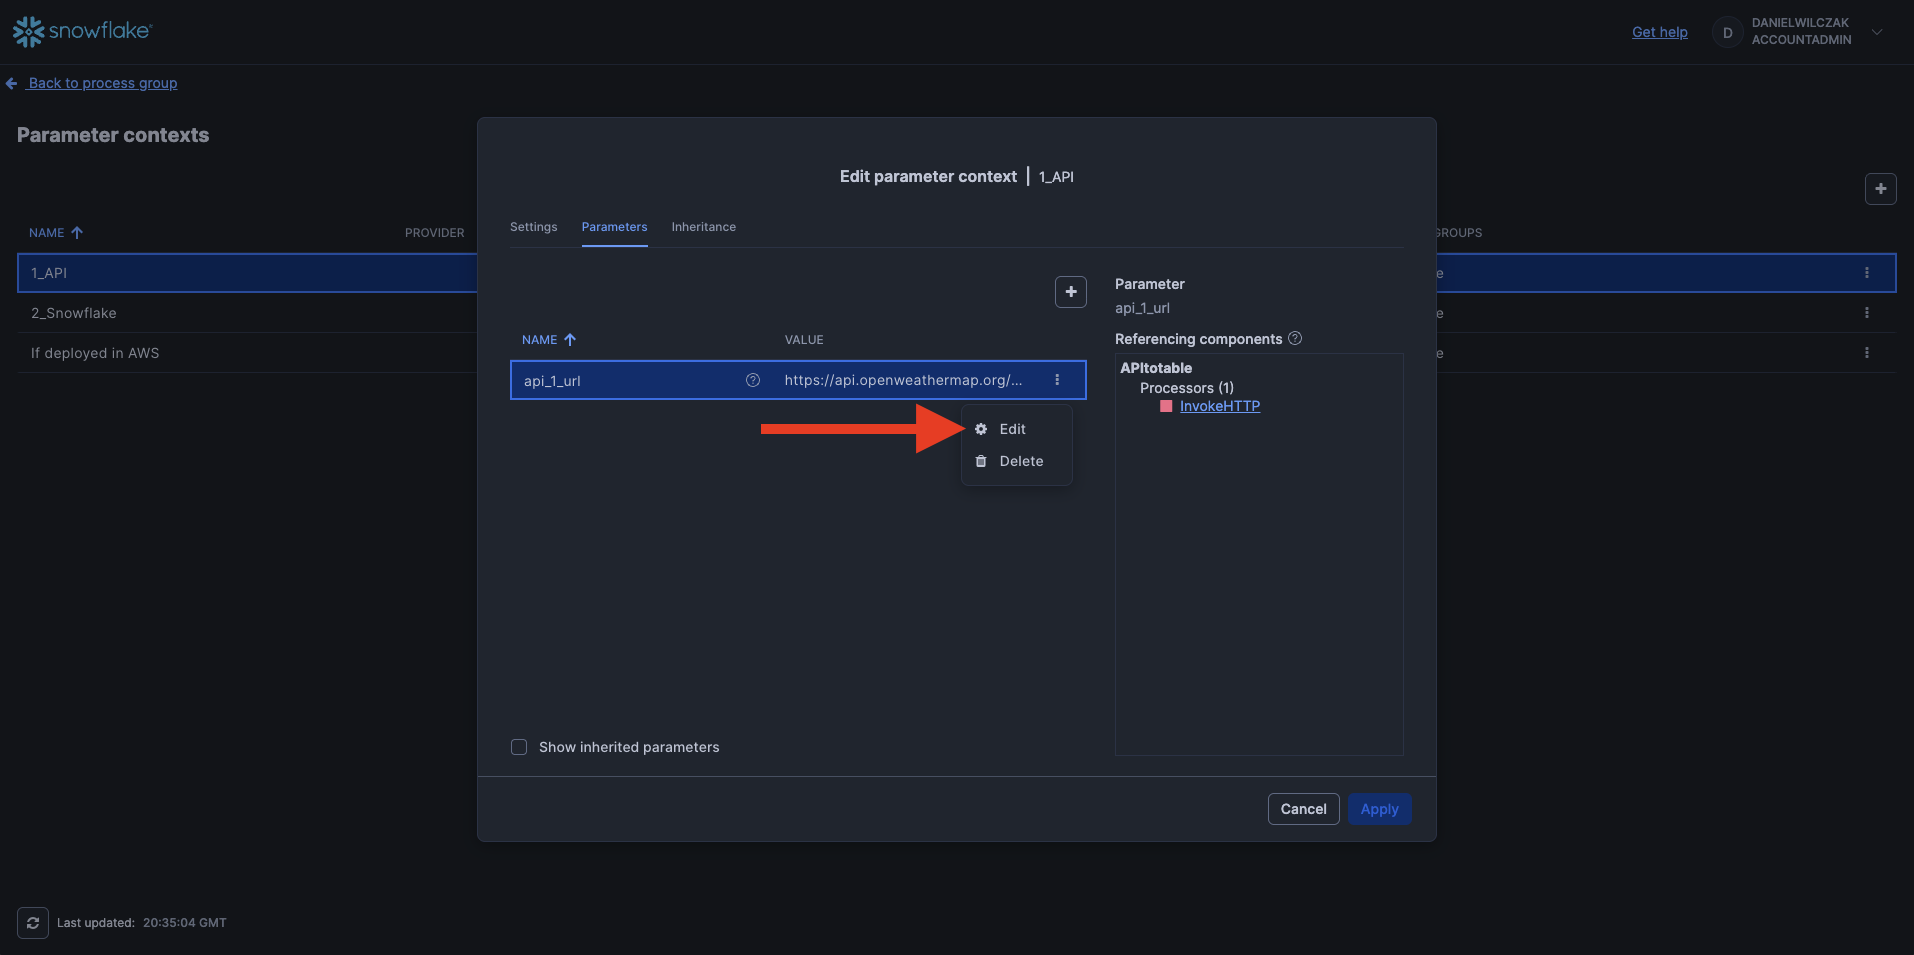Click the add parameter context plus button
The image size is (1914, 955).
(x=1880, y=189)
